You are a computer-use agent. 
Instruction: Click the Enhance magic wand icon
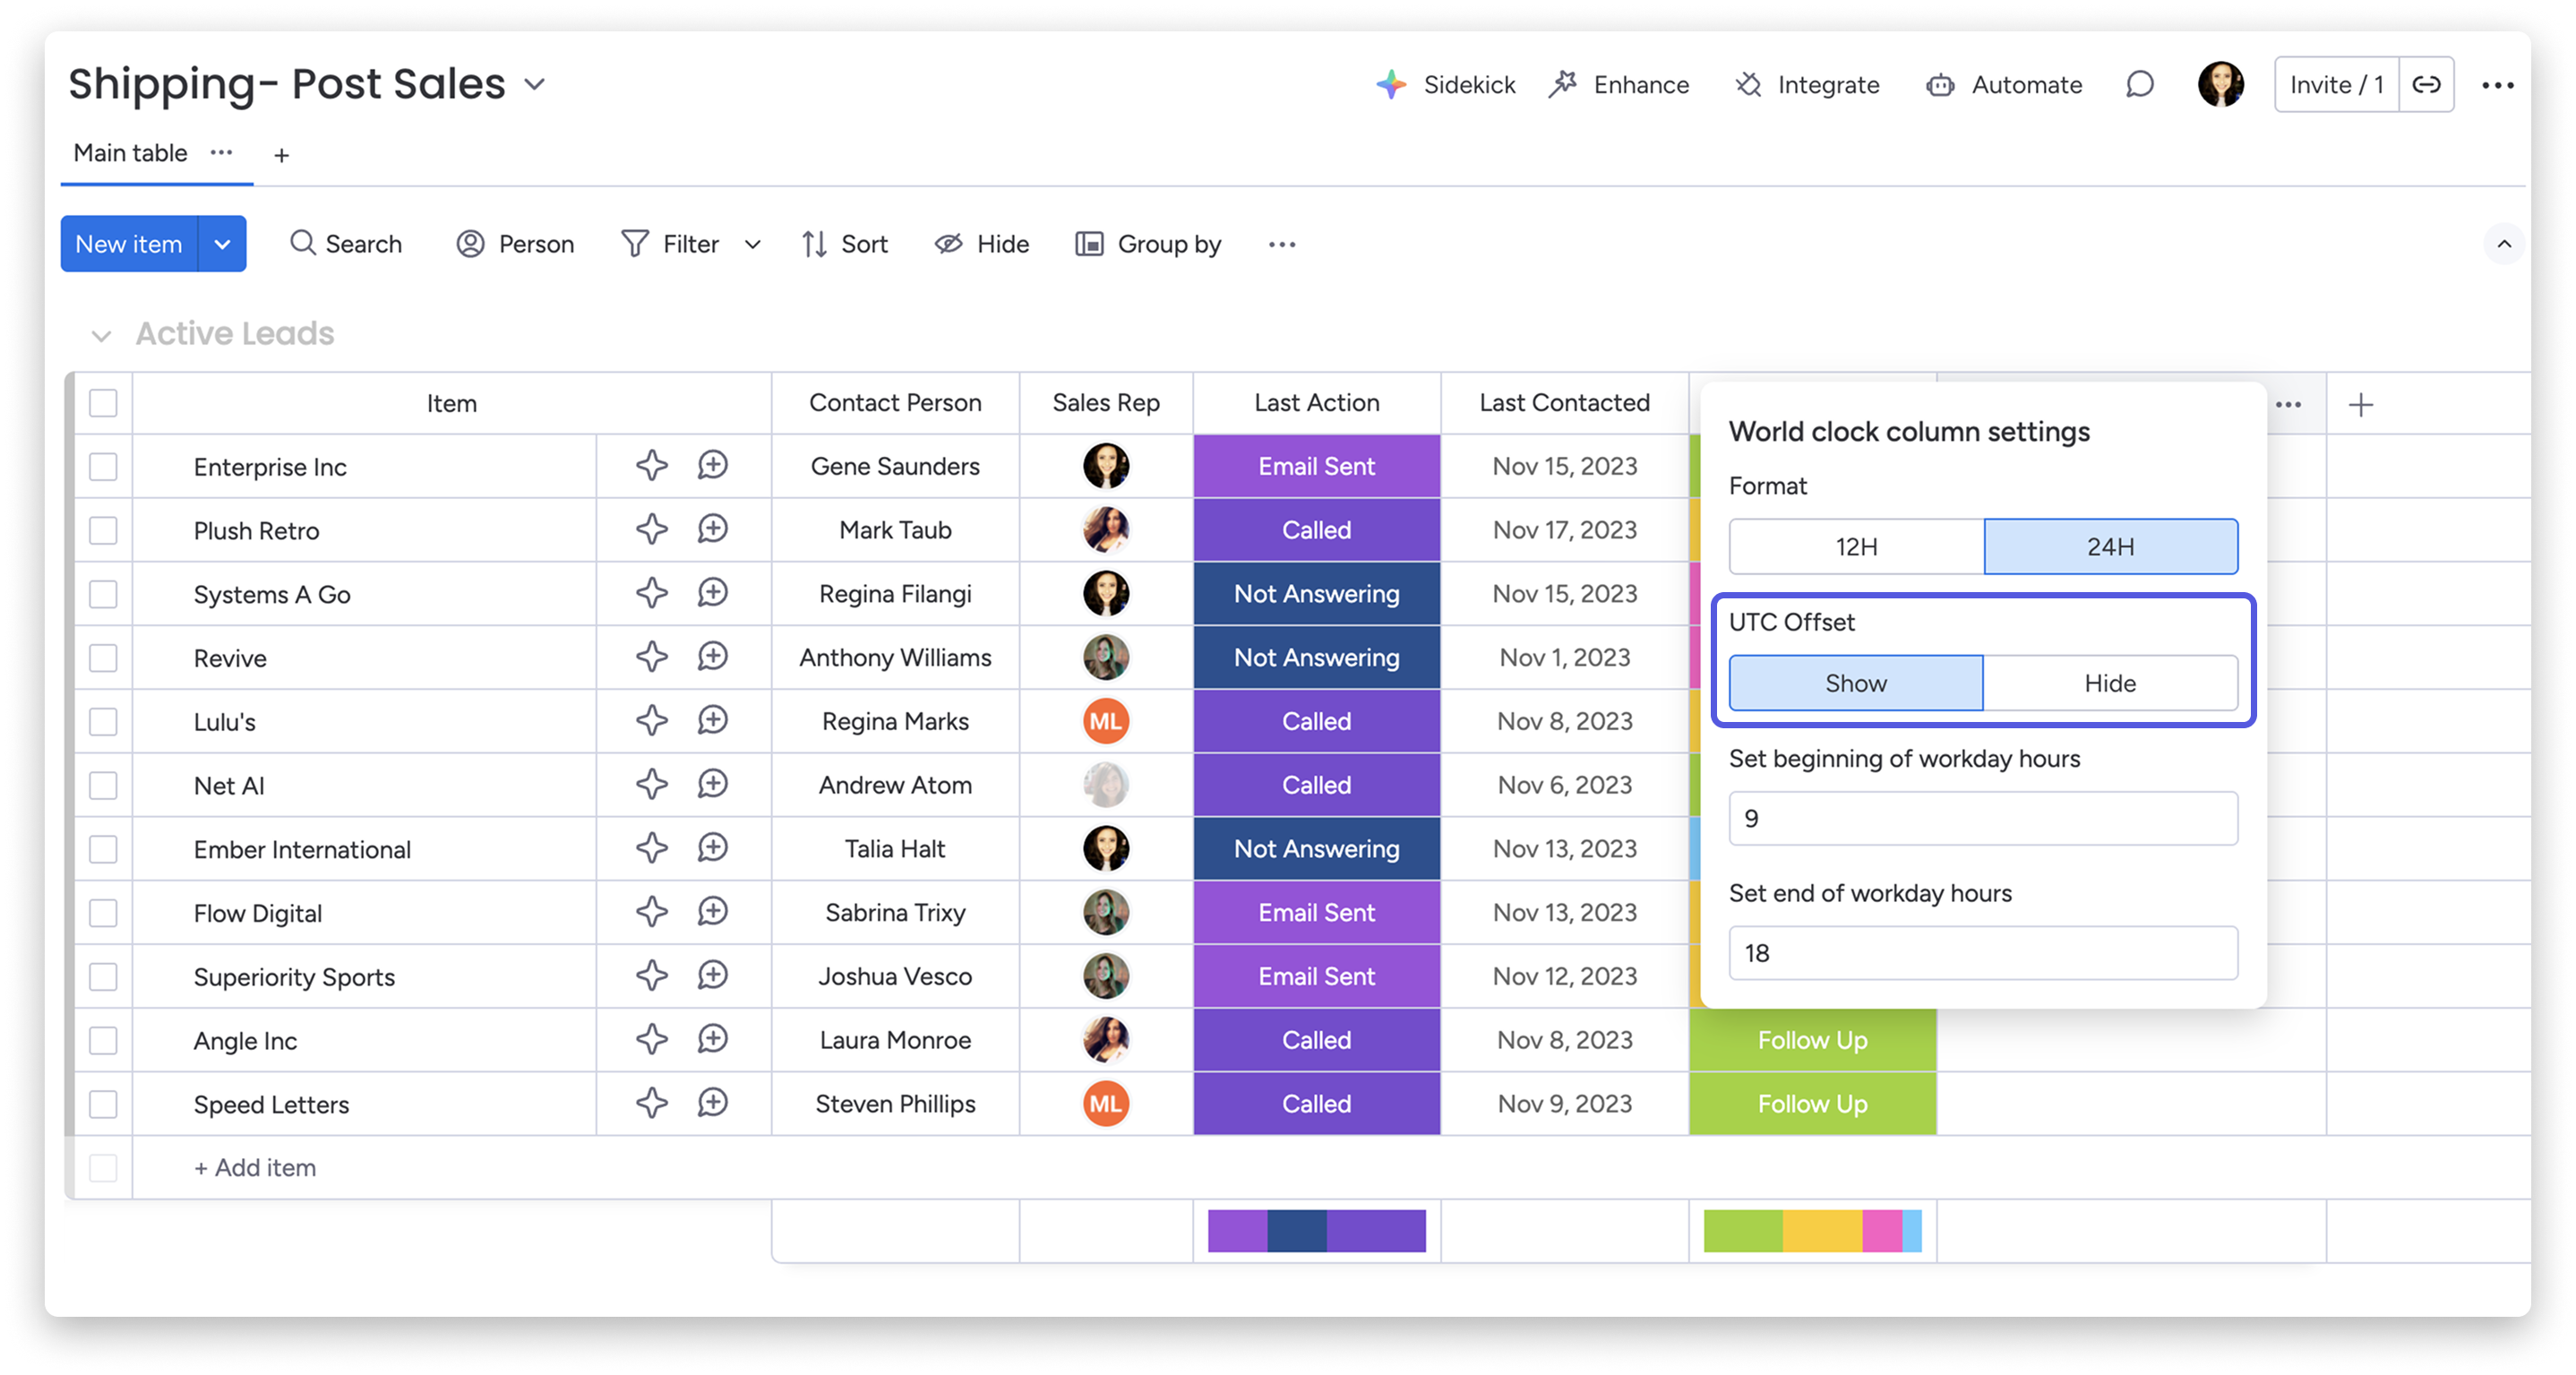[x=1563, y=85]
